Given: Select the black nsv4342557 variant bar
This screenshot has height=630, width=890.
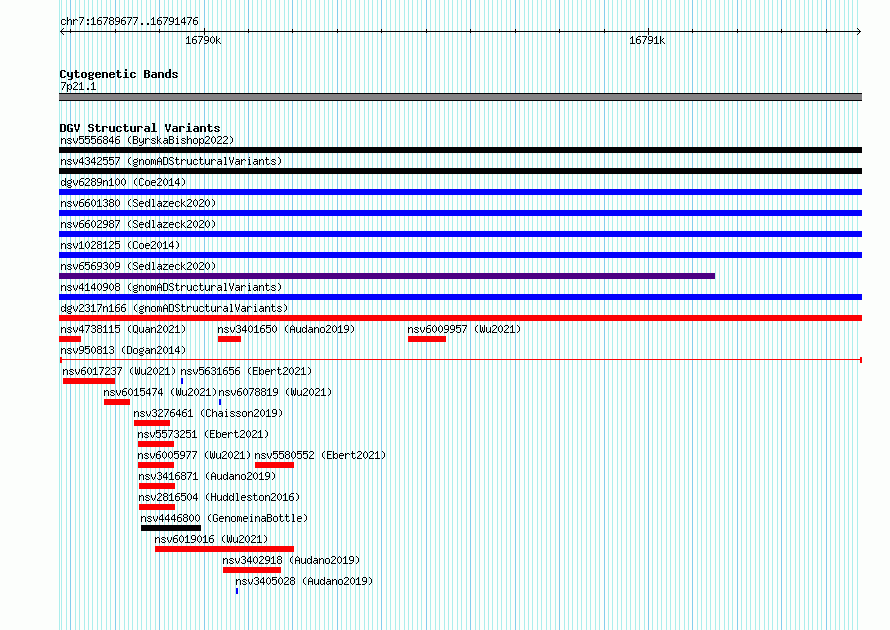Looking at the screenshot, I should click(x=460, y=171).
